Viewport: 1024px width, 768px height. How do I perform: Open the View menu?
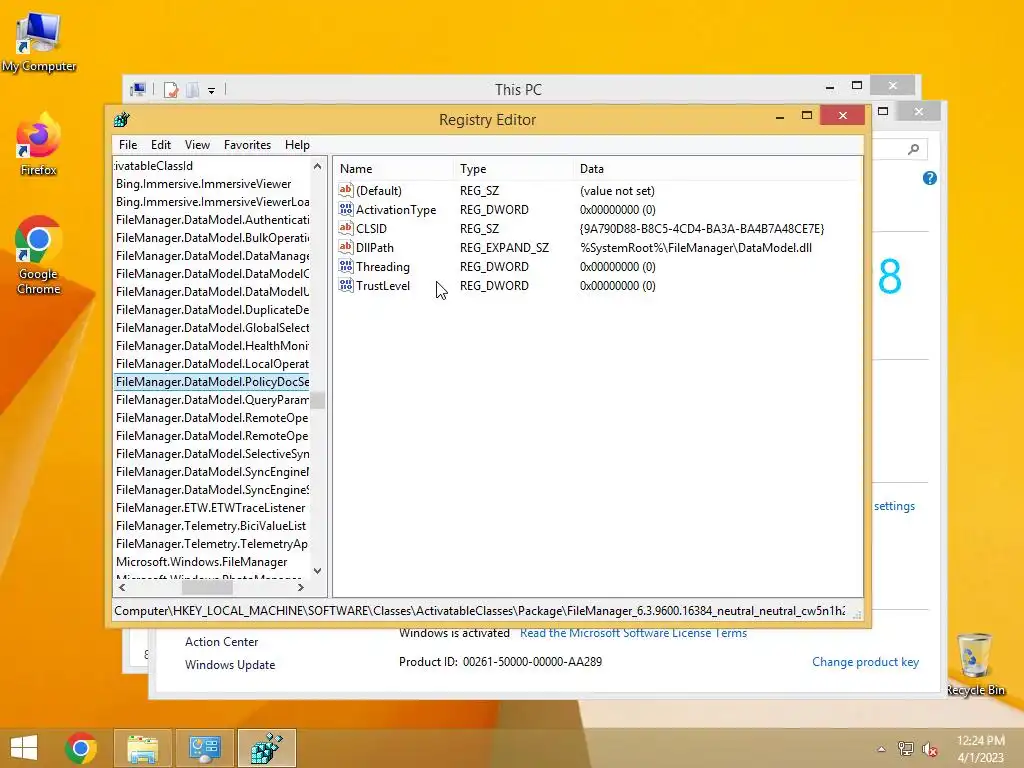coord(197,145)
